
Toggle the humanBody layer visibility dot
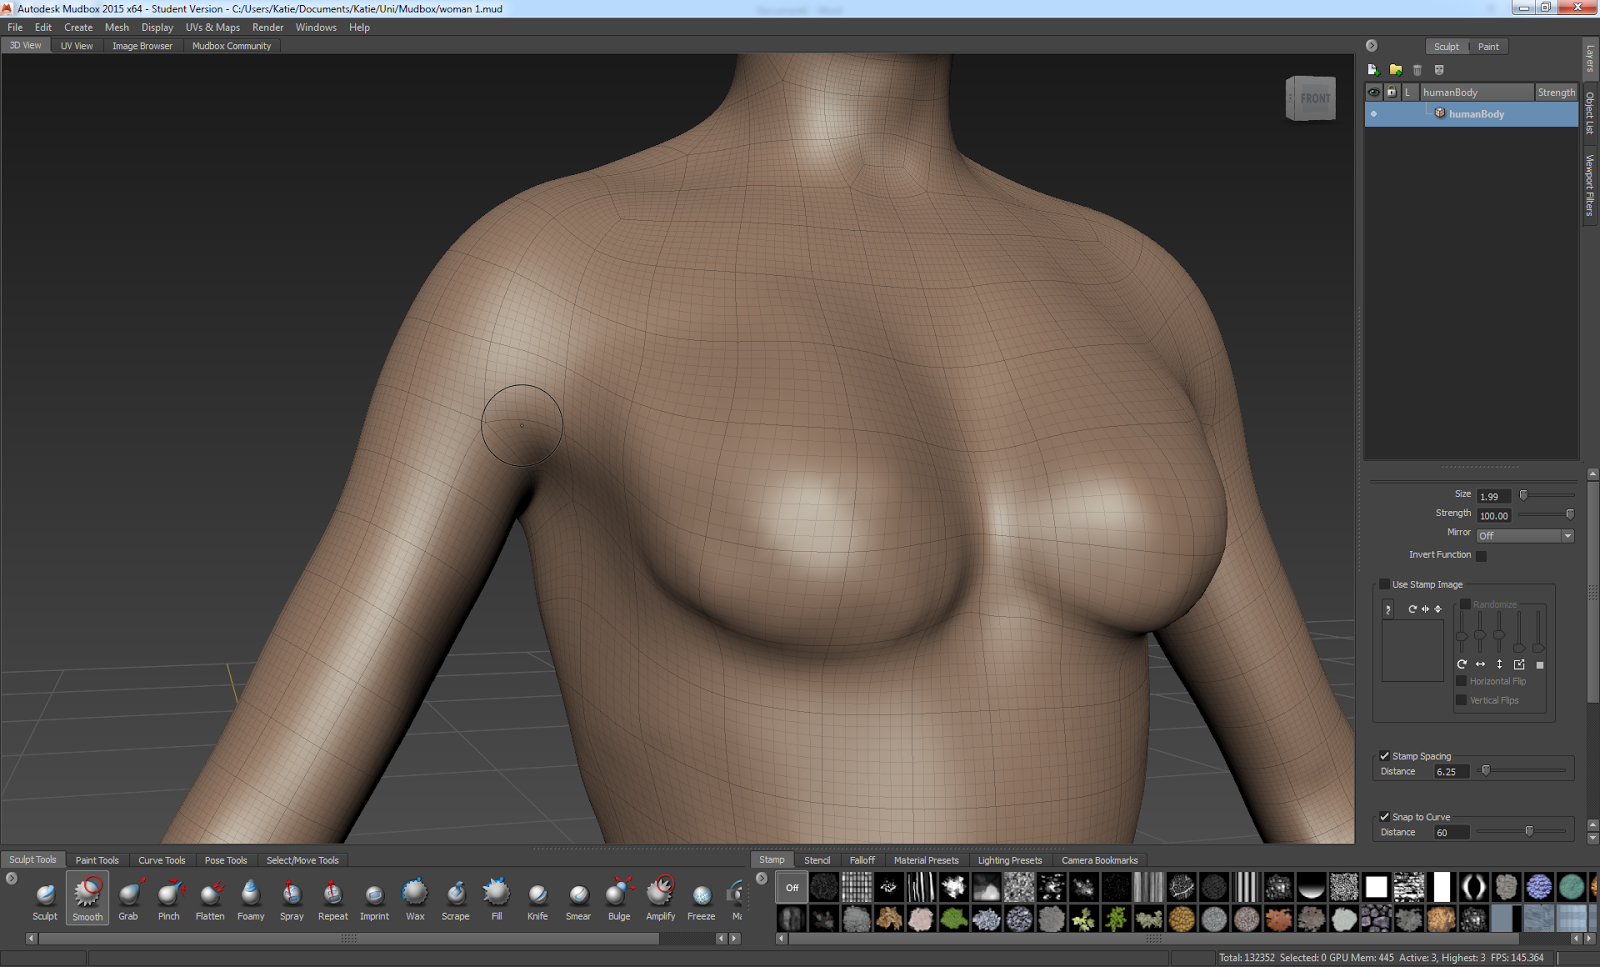[1374, 114]
